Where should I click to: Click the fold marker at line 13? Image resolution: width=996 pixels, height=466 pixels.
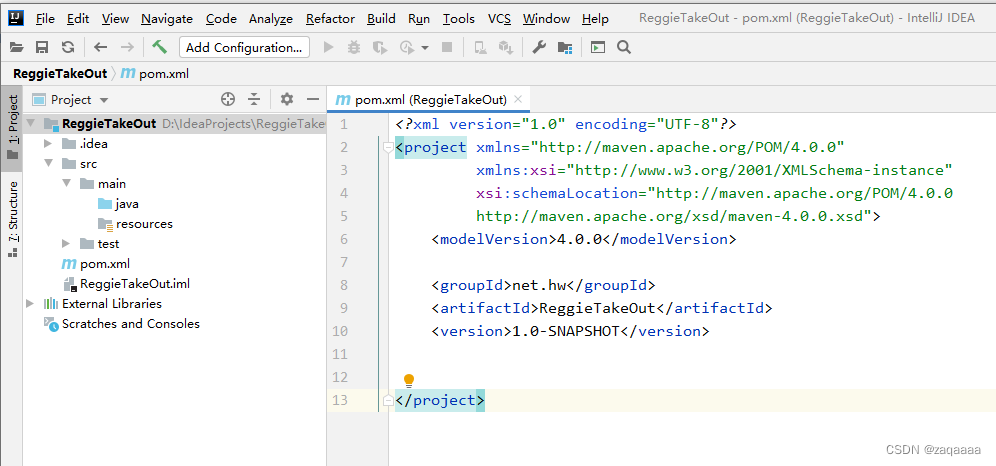point(387,400)
